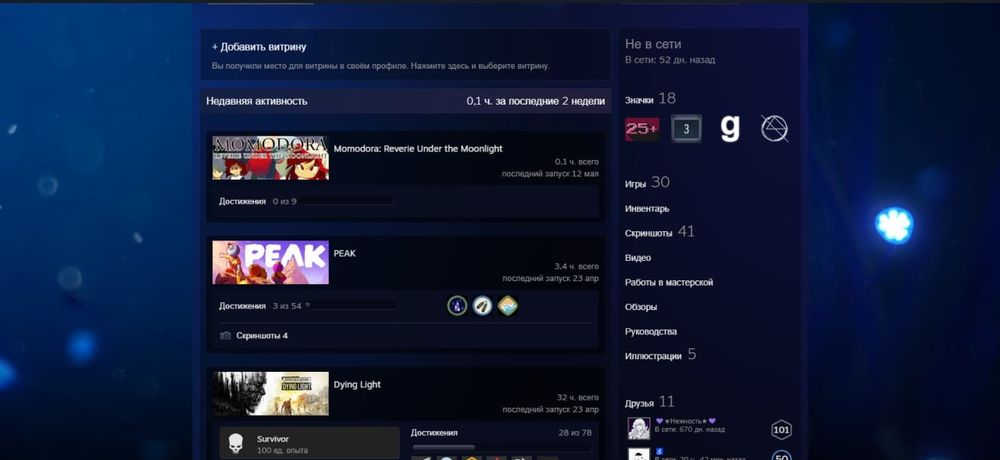Click the Недавняя активность header
This screenshot has width=1000, height=460.
[x=256, y=101]
